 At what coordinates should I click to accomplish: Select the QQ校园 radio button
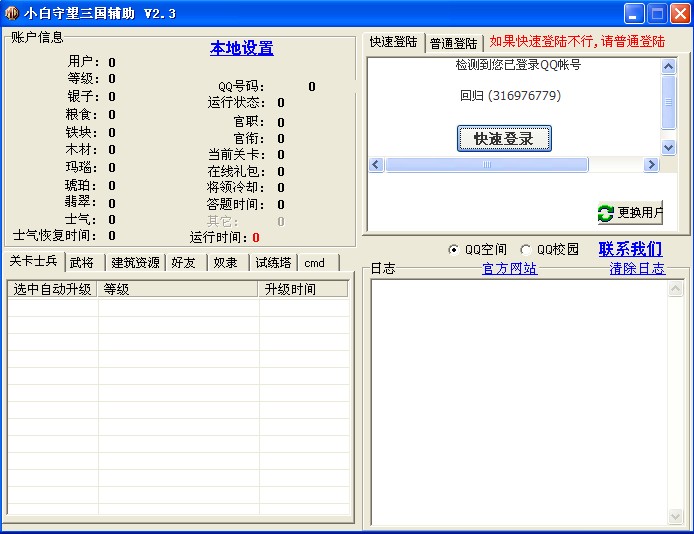[525, 250]
